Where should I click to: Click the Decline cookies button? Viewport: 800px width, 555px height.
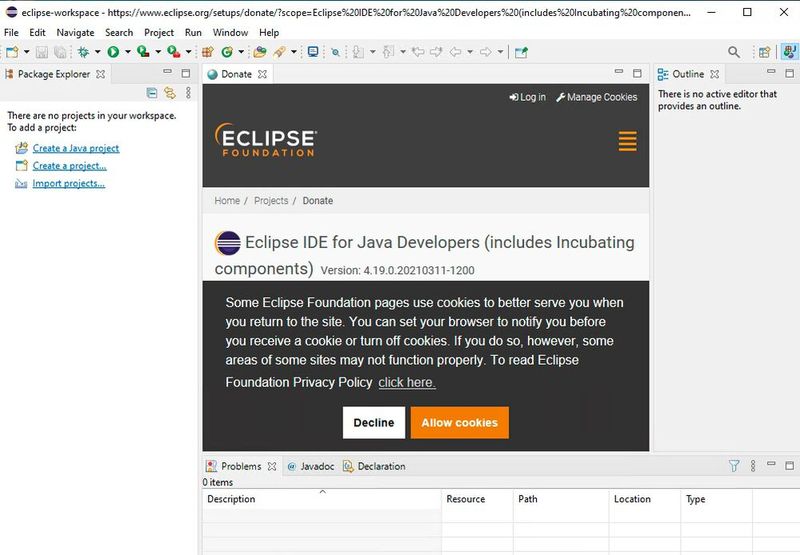click(x=374, y=422)
